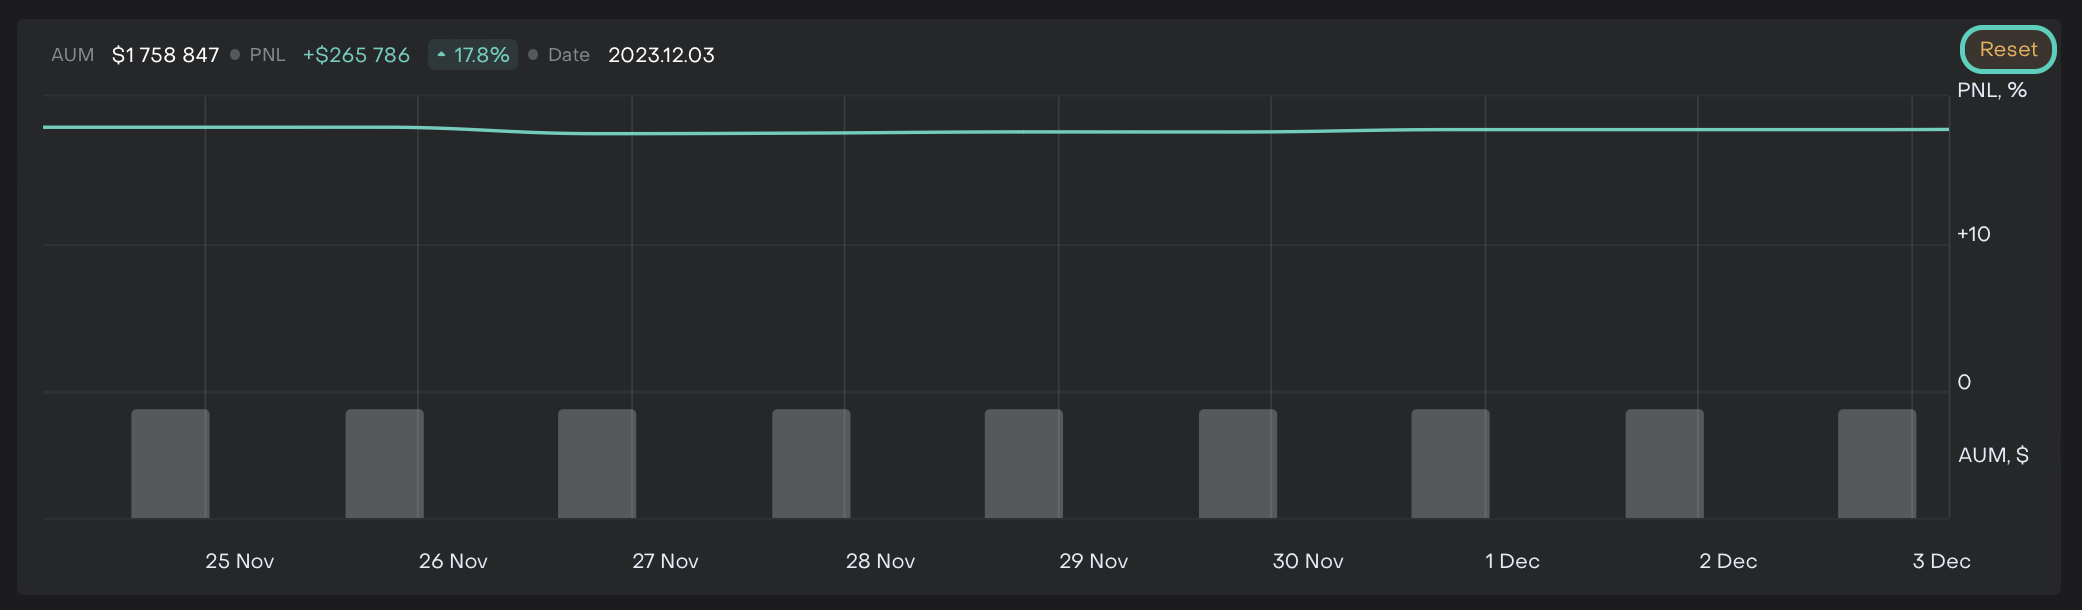This screenshot has height=610, width=2082.
Task: Select the last AUM bar beside 3 Dec
Action: pos(1877,463)
